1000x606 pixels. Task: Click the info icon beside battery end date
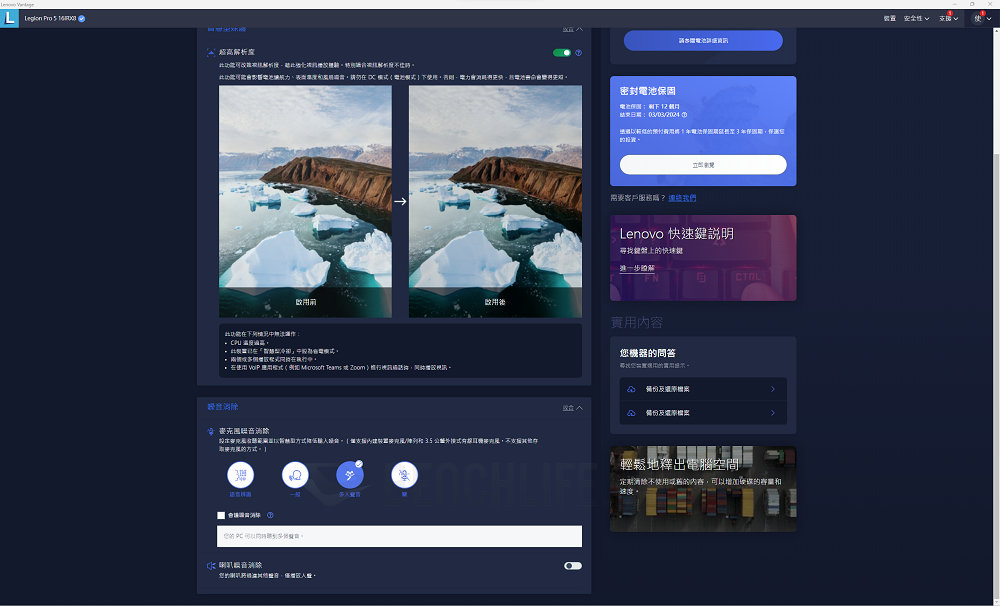pos(684,115)
